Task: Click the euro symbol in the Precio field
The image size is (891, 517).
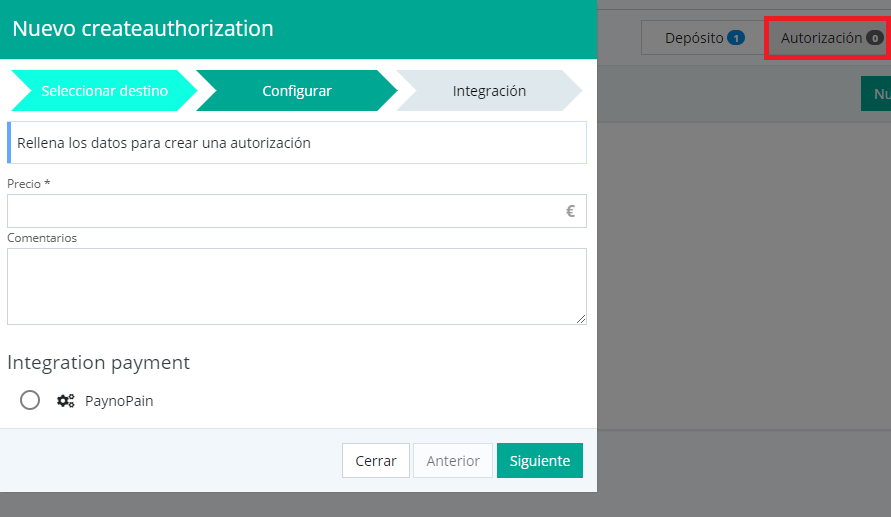Action: click(x=570, y=211)
